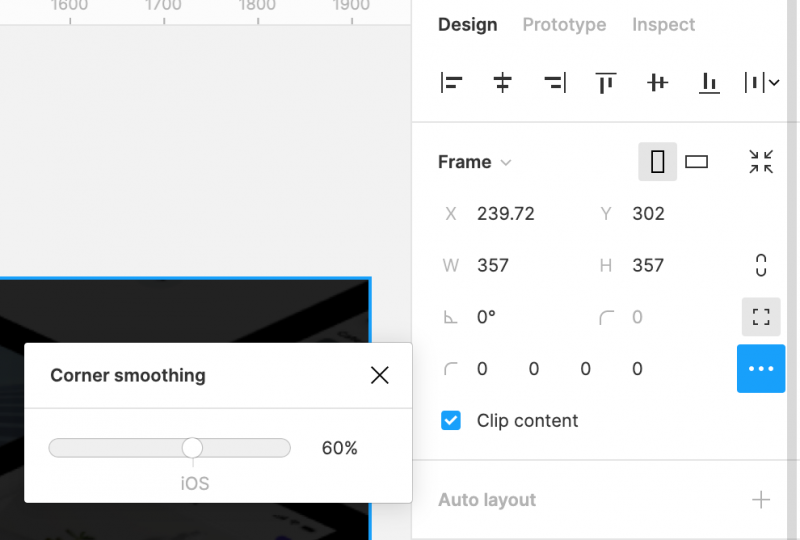Close the Corner smoothing popup
The image size is (800, 540).
[379, 375]
